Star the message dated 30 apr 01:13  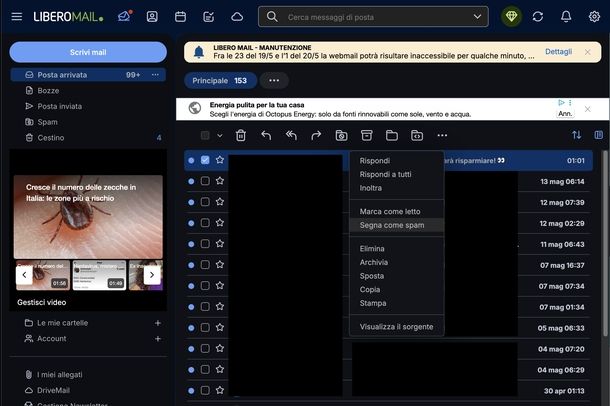[220, 390]
